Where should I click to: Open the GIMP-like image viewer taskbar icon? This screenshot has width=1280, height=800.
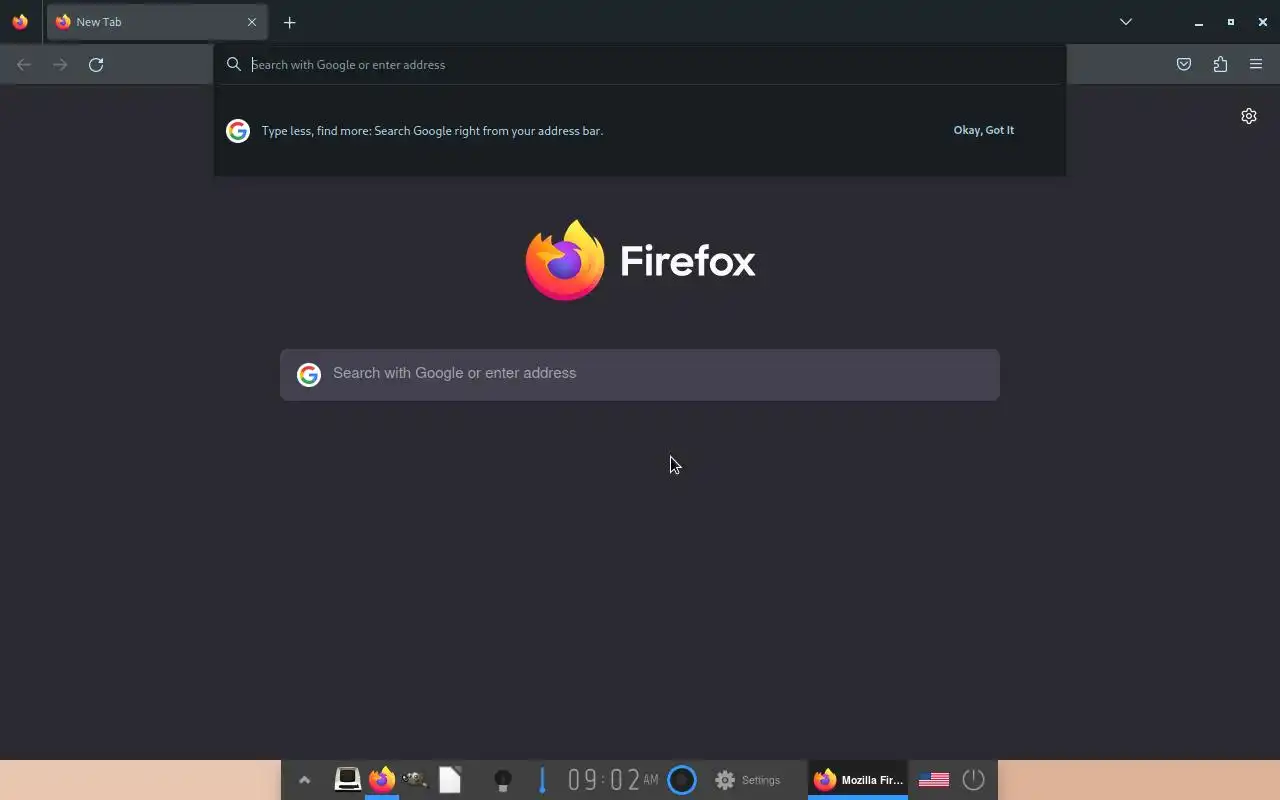click(x=416, y=779)
